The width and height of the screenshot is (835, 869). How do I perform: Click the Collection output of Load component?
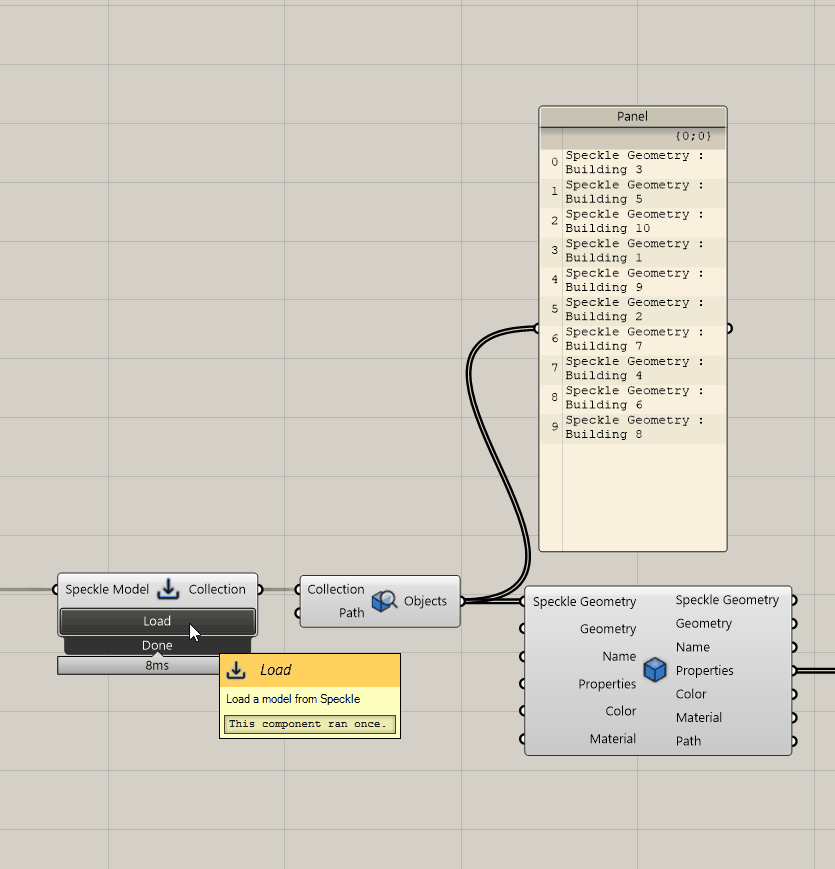point(217,589)
